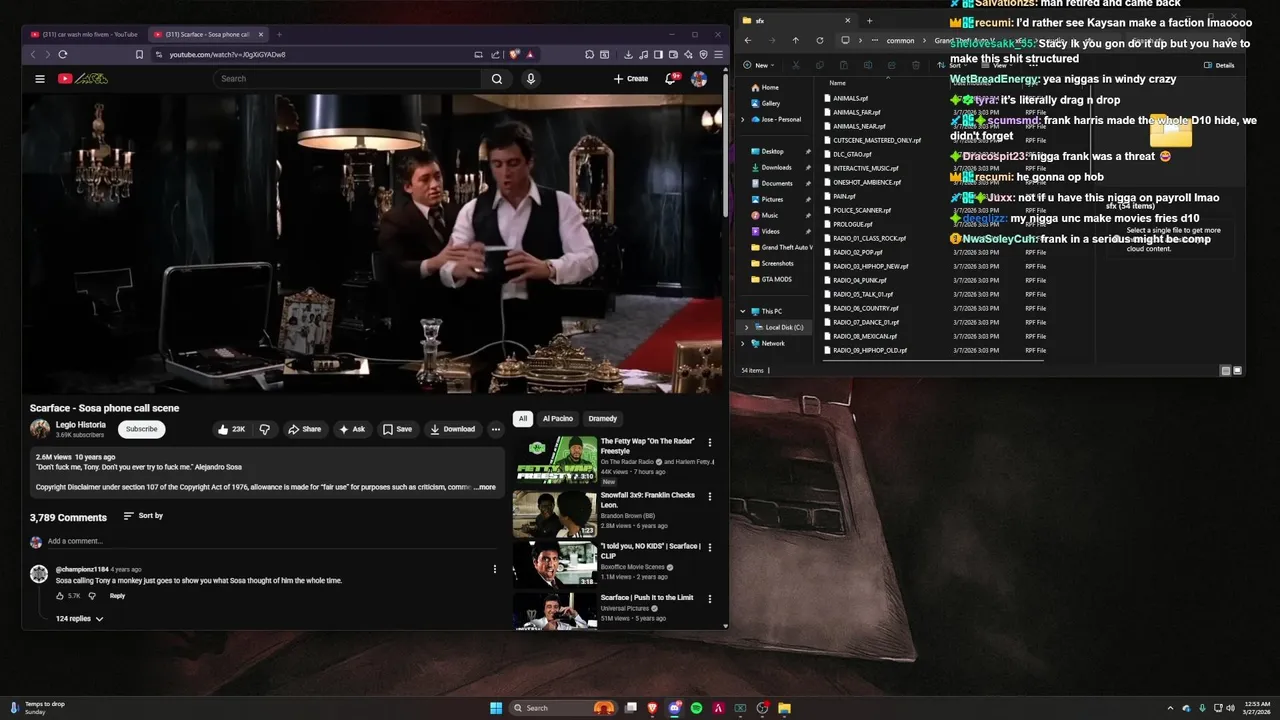This screenshot has height=720, width=1280.
Task: Start voice search with microphone icon
Action: click(x=530, y=79)
